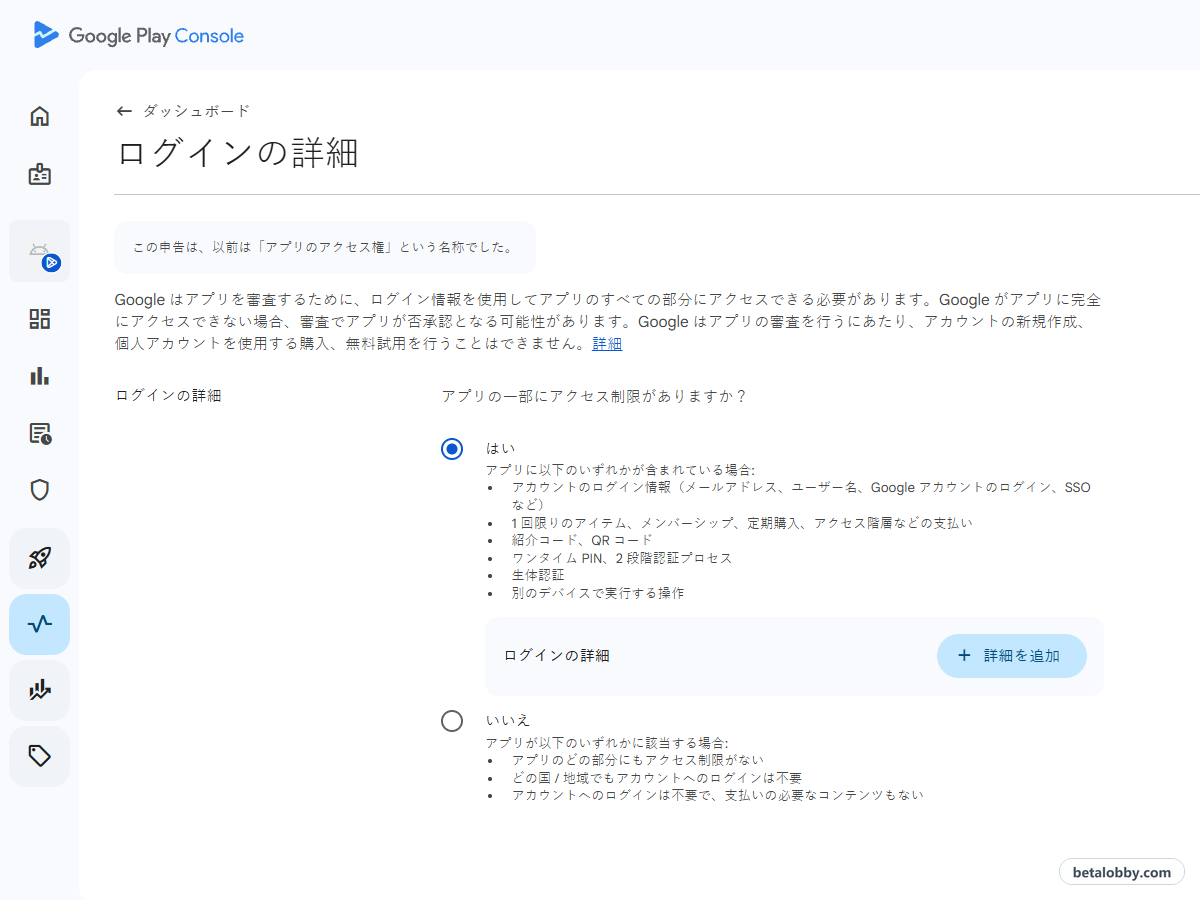Click the 詳細を追加 button
This screenshot has width=1200, height=900.
tap(1011, 656)
